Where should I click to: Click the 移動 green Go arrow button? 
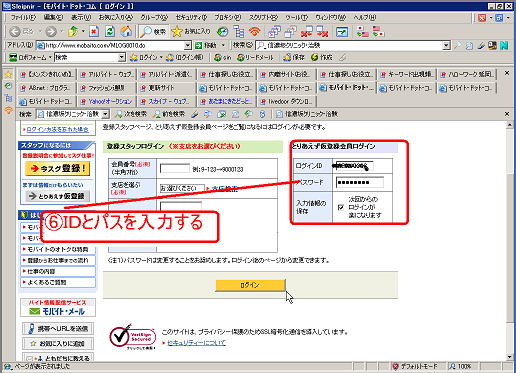[x=206, y=45]
